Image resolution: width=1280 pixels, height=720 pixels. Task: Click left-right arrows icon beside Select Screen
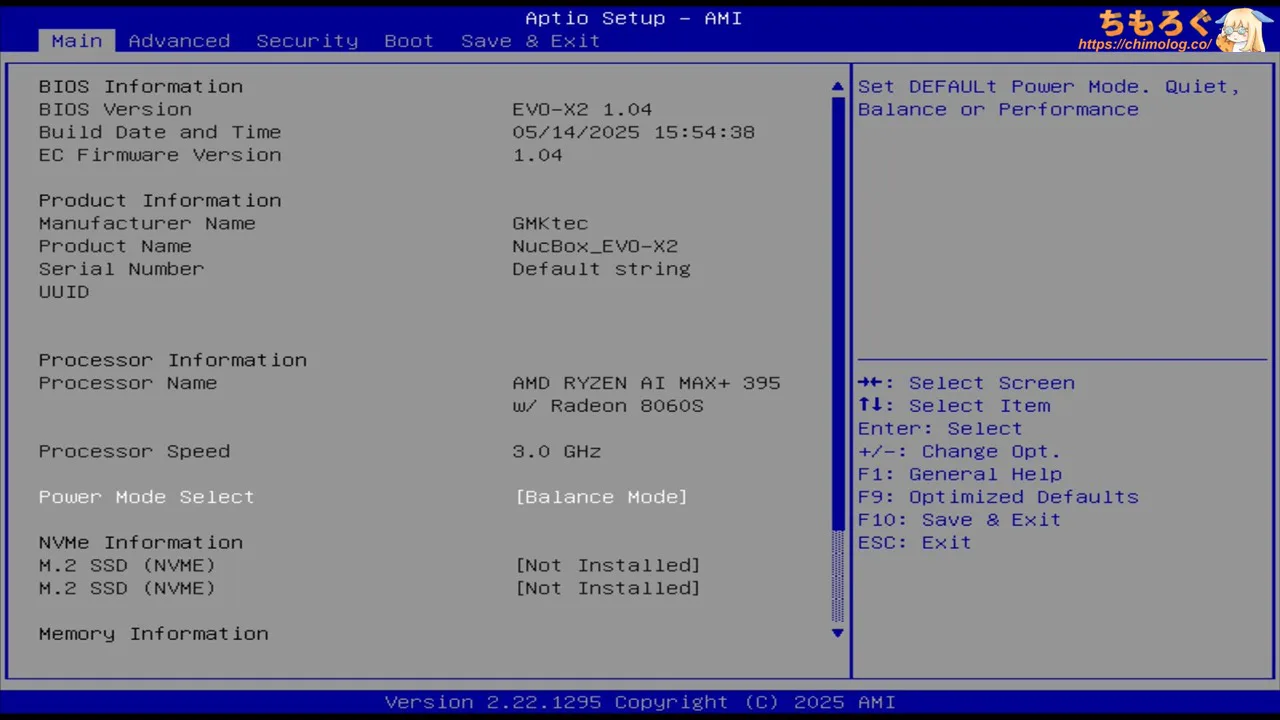[869, 383]
